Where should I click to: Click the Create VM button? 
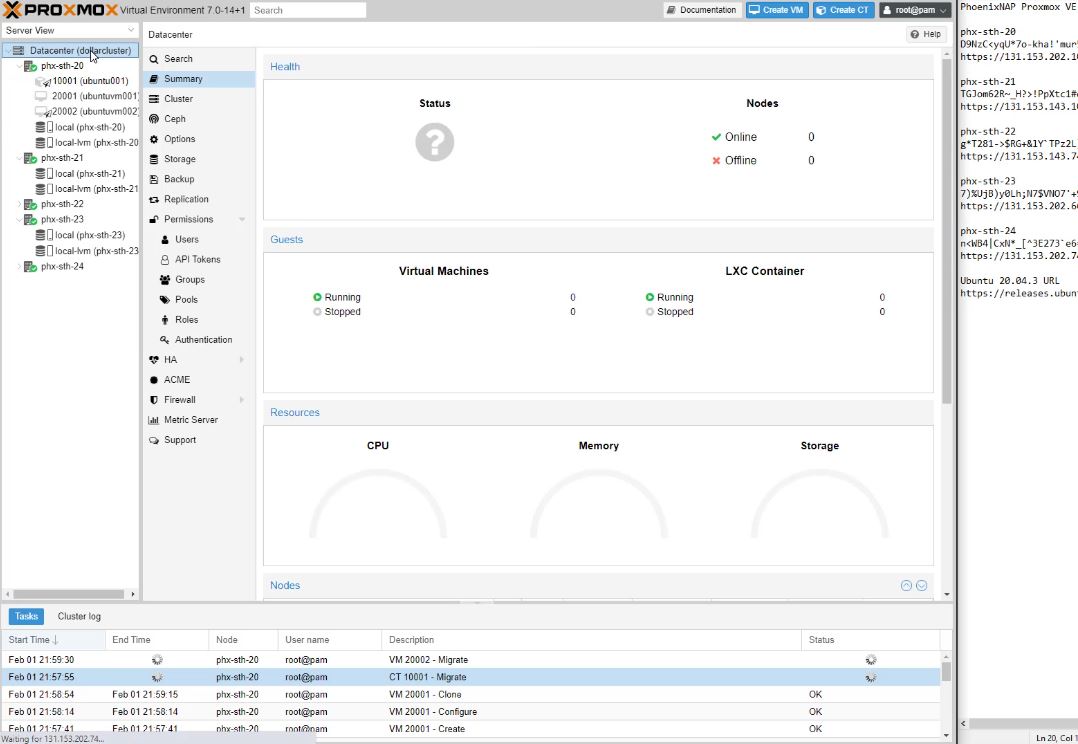pos(776,10)
